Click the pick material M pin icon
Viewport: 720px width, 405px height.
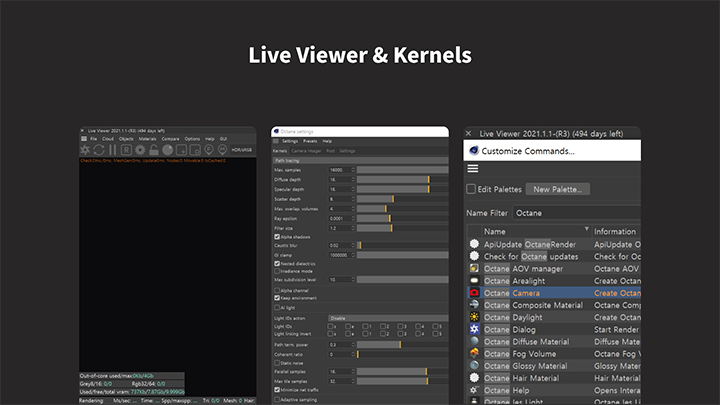coord(222,150)
